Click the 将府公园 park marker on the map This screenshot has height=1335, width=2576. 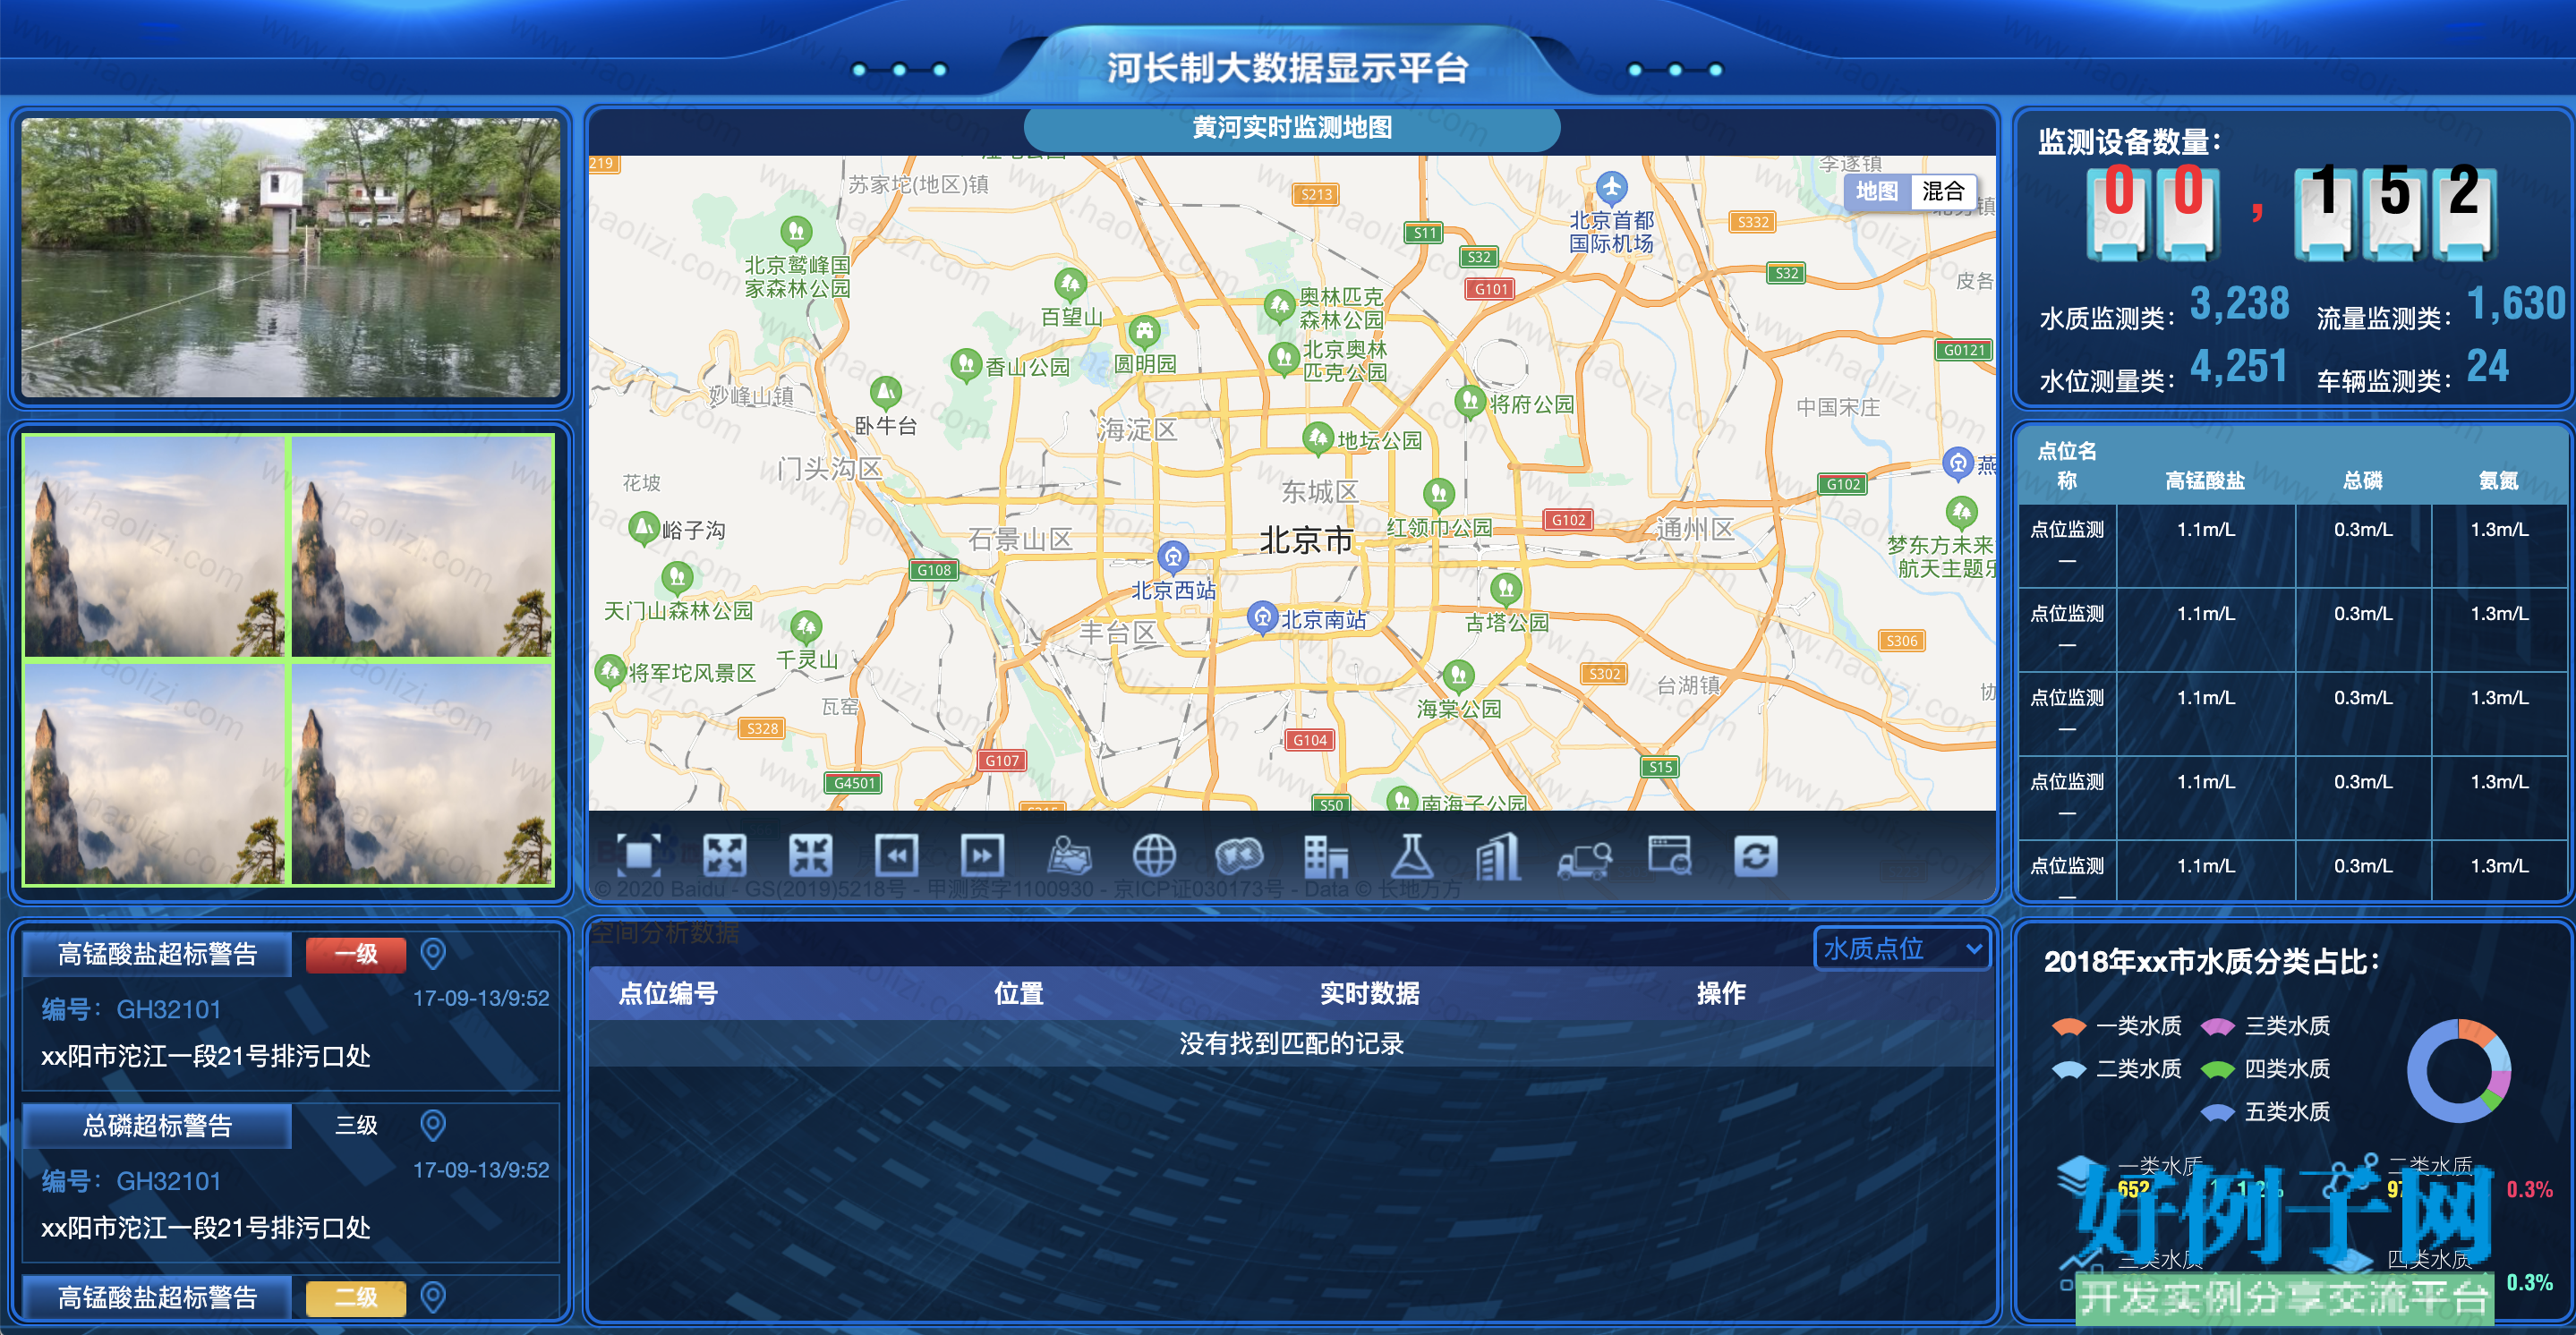point(1470,402)
